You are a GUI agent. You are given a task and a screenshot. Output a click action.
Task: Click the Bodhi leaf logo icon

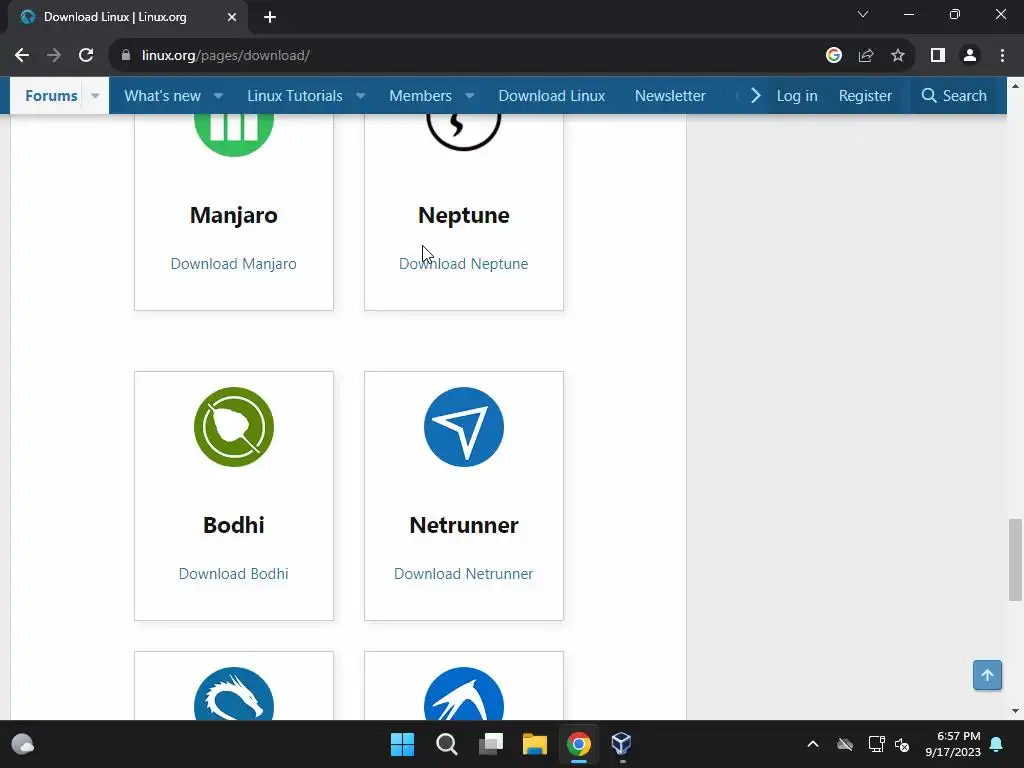234,427
